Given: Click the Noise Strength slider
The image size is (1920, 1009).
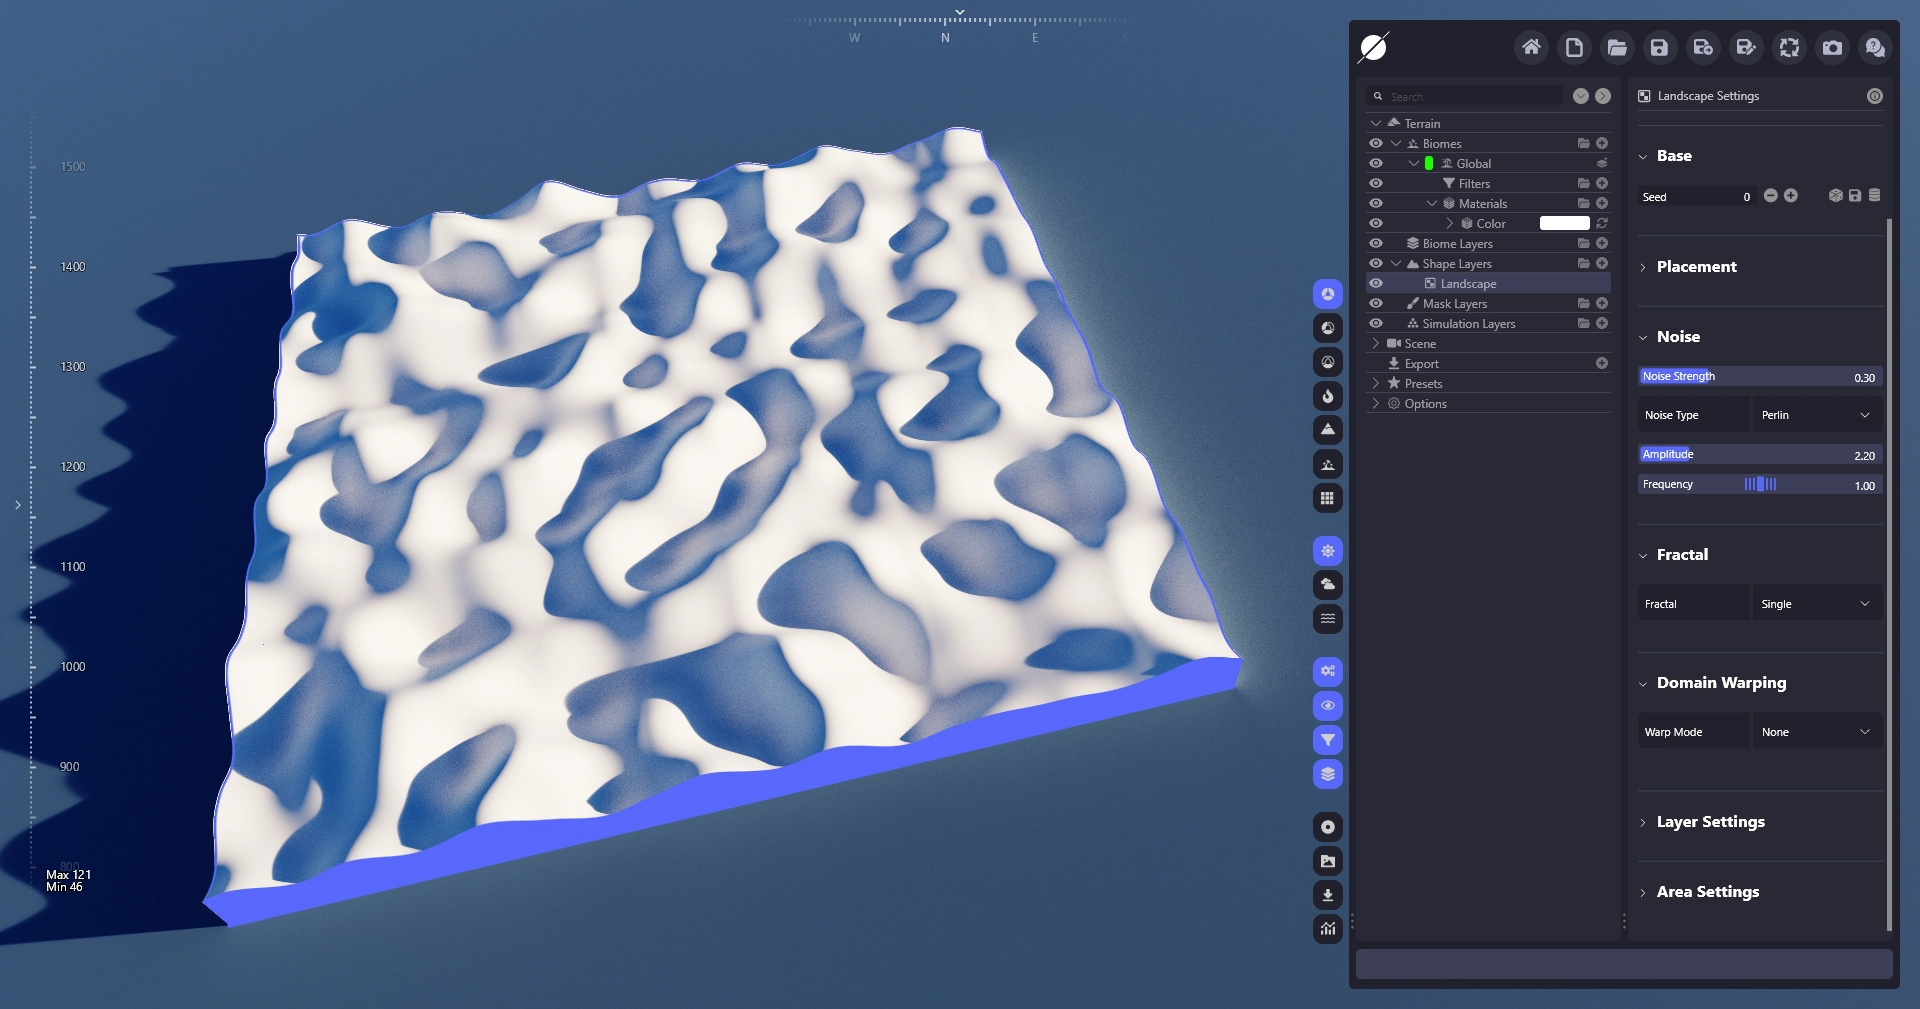Looking at the screenshot, I should pos(1759,377).
